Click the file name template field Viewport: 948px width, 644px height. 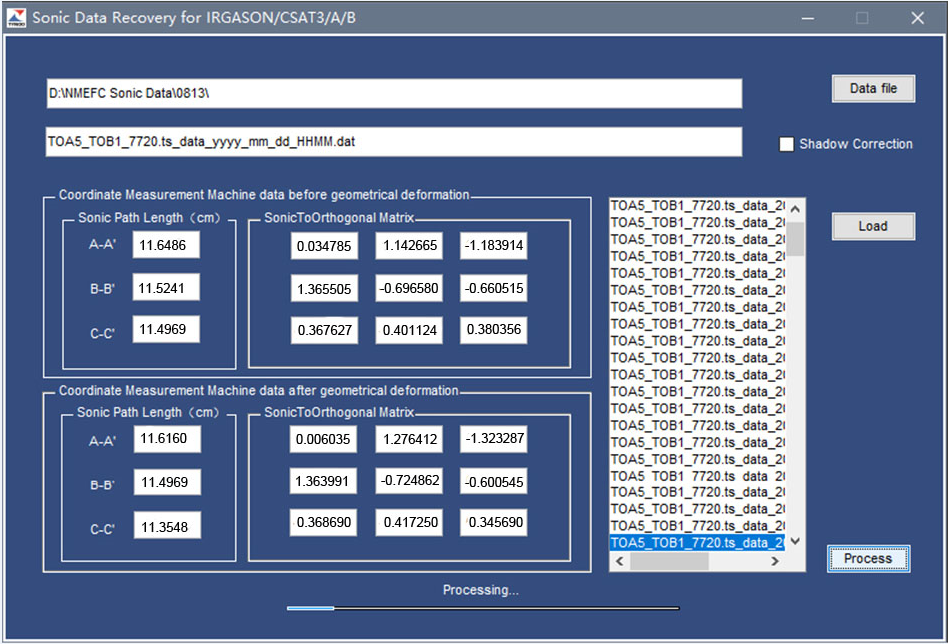point(394,142)
